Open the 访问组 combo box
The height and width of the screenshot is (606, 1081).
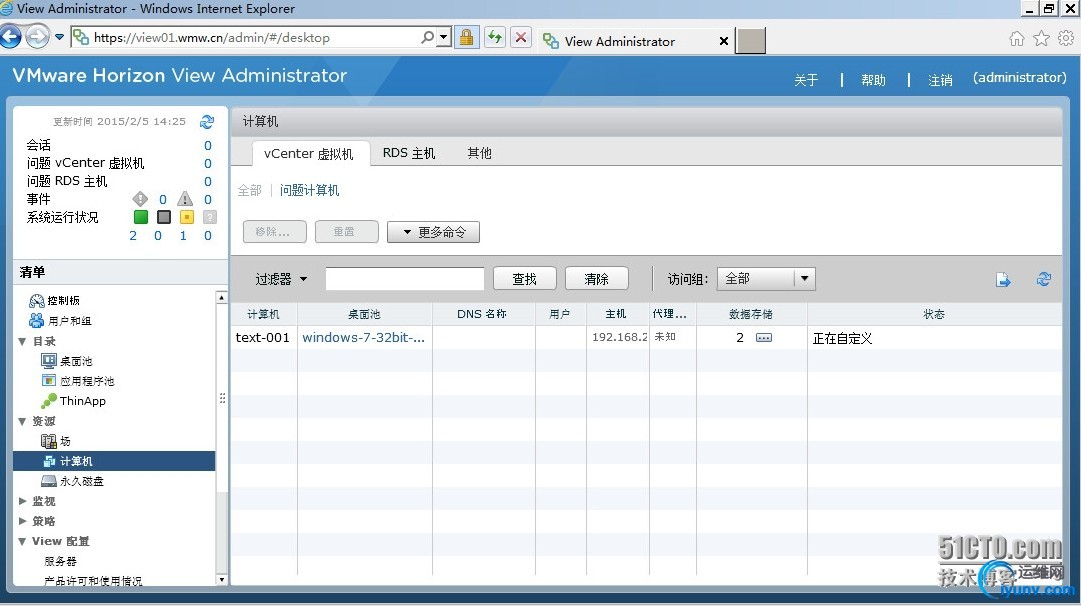pyautogui.click(x=767, y=279)
